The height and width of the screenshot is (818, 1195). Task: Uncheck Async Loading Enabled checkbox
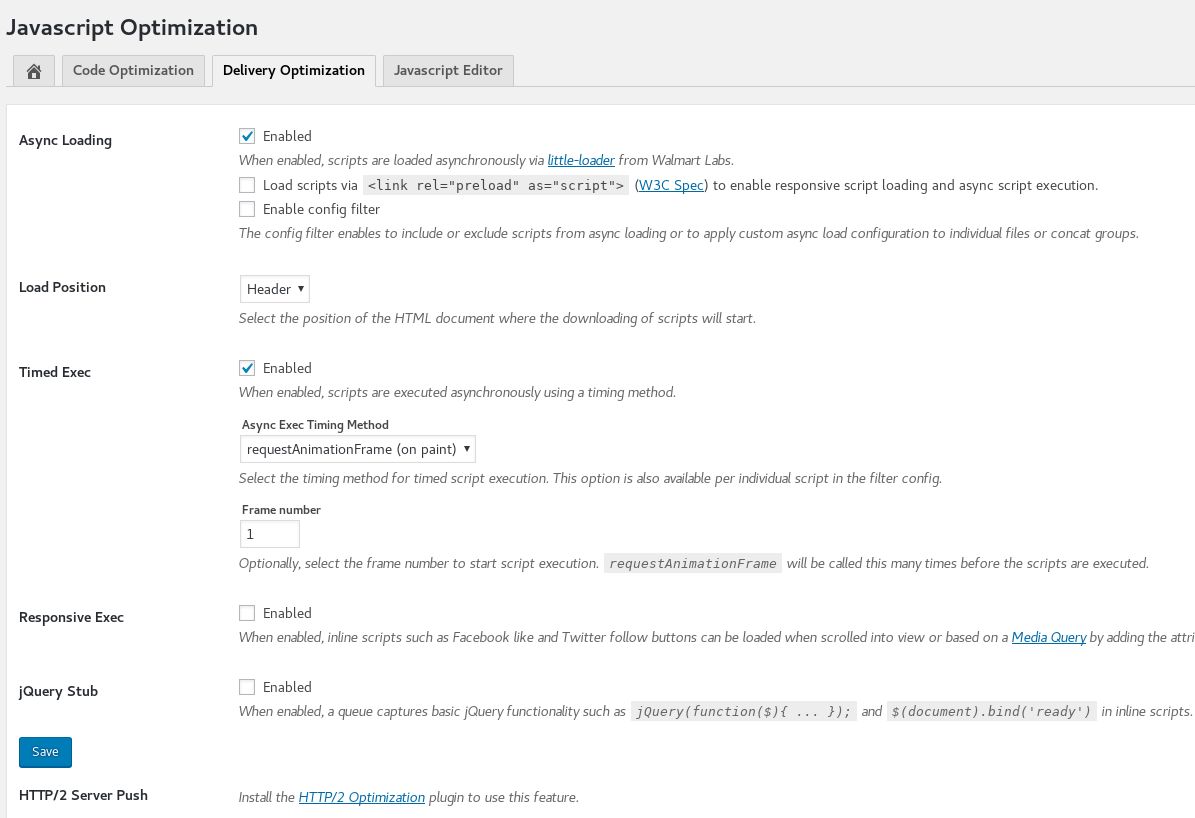pos(247,136)
